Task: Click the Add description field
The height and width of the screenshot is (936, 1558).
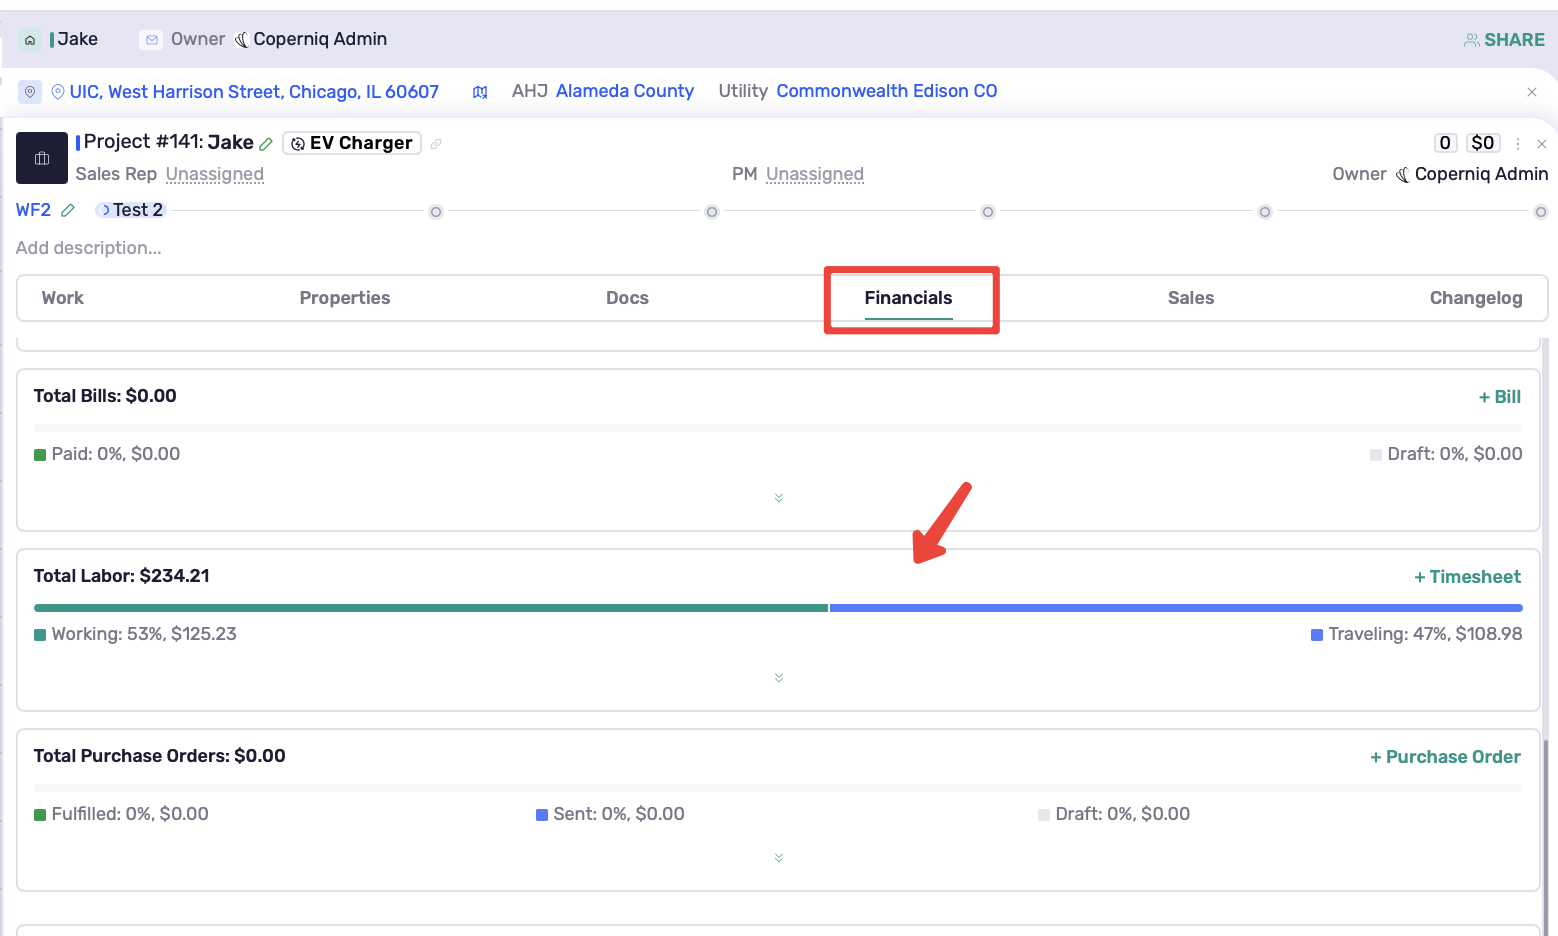Action: coord(89,248)
